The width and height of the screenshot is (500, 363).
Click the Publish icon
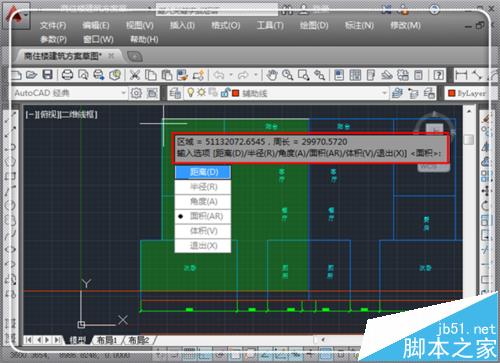99,75
